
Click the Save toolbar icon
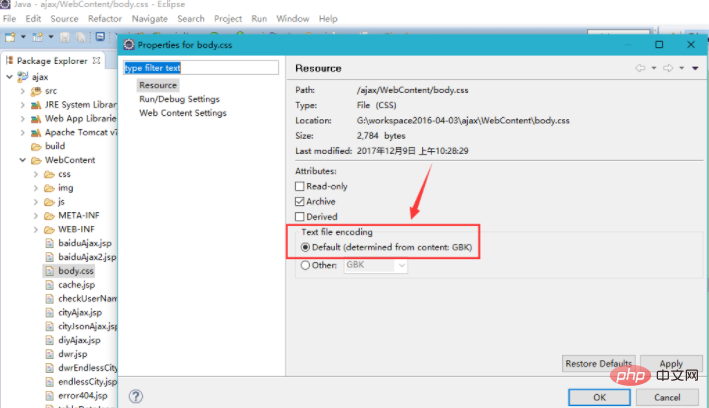pyautogui.click(x=65, y=37)
